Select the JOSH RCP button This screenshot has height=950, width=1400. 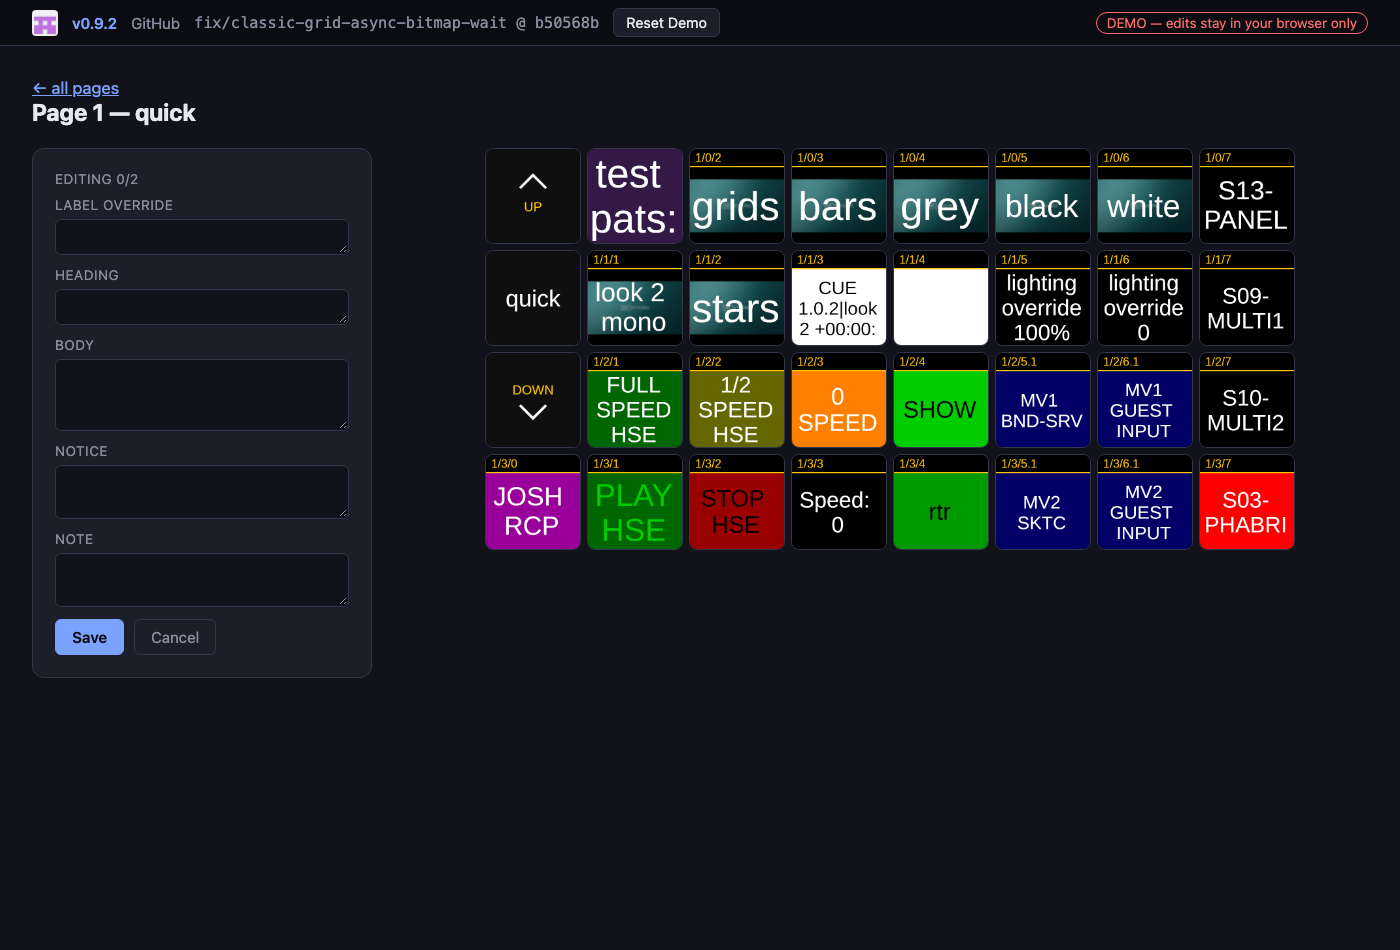533,502
